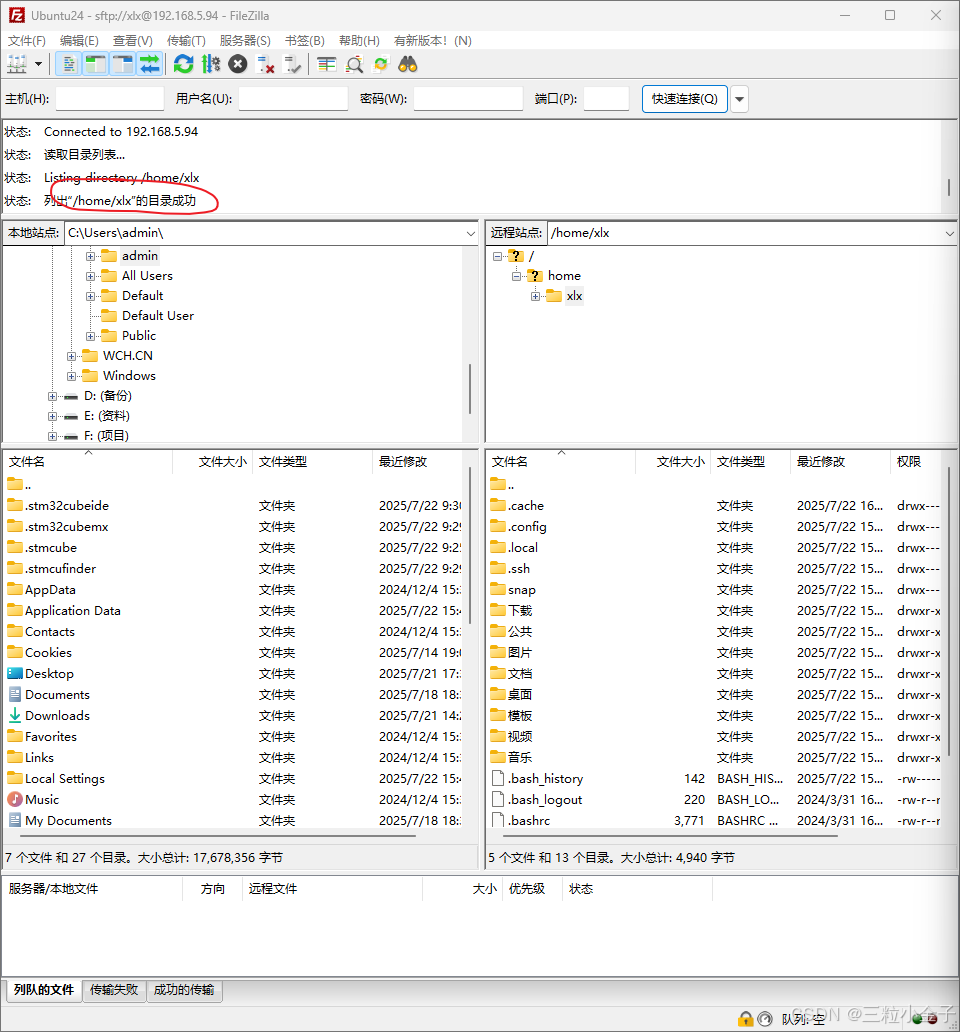
Task: Disconnect from the current server icon
Action: pyautogui.click(x=265, y=64)
